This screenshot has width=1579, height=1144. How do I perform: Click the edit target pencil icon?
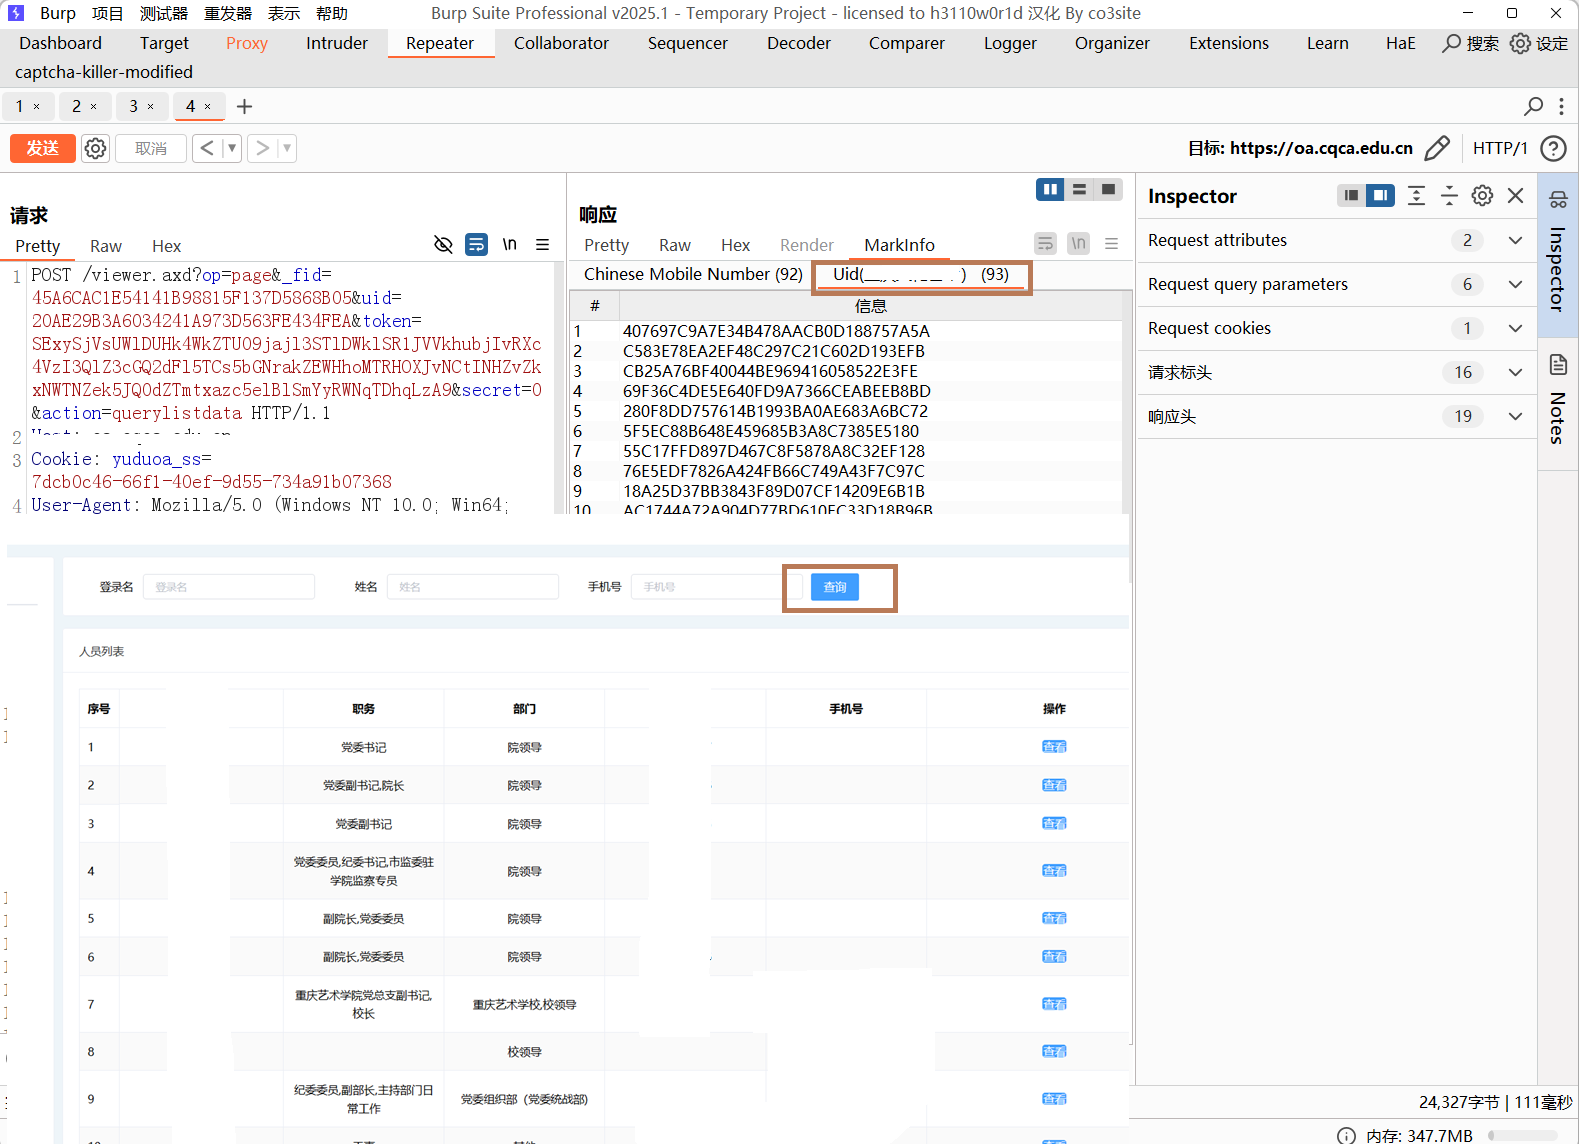pyautogui.click(x=1437, y=148)
